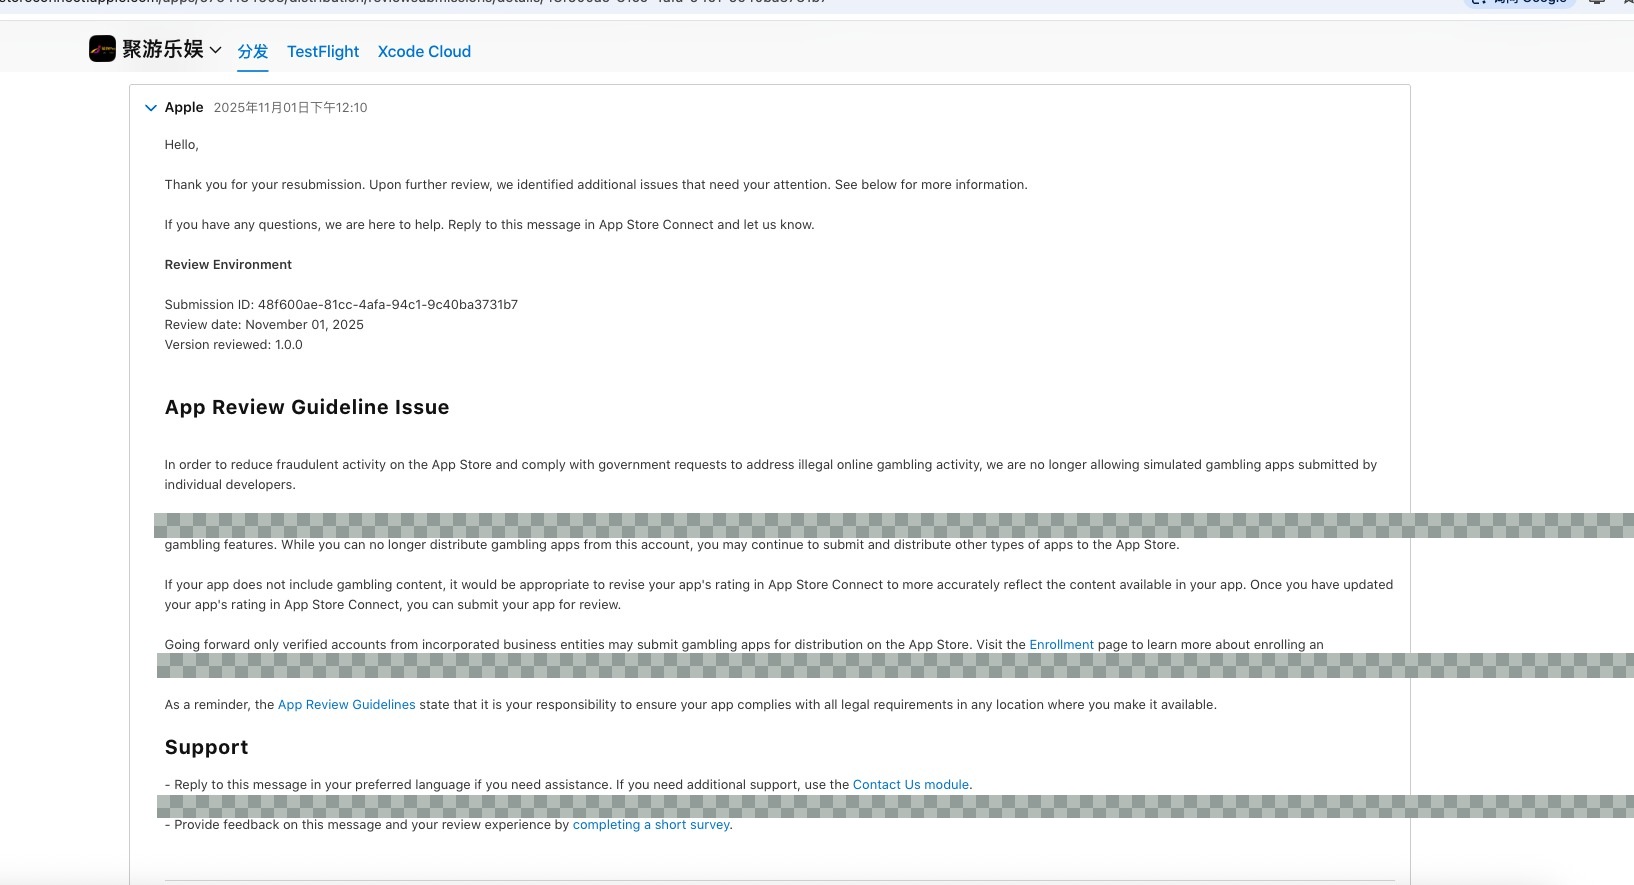The image size is (1634, 885).
Task: Click the Submission ID line
Action: (x=341, y=305)
